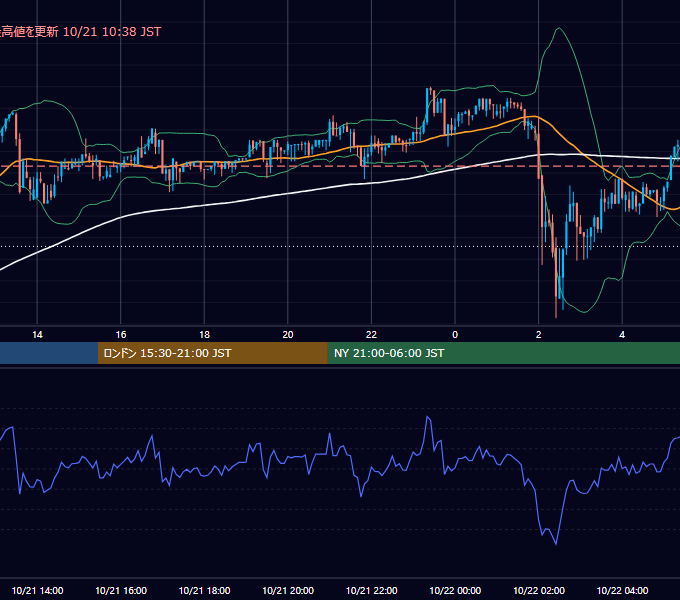This screenshot has width=680, height=600.
Task: Click the high-update note 10/21 10:38 JST
Action: (80, 32)
